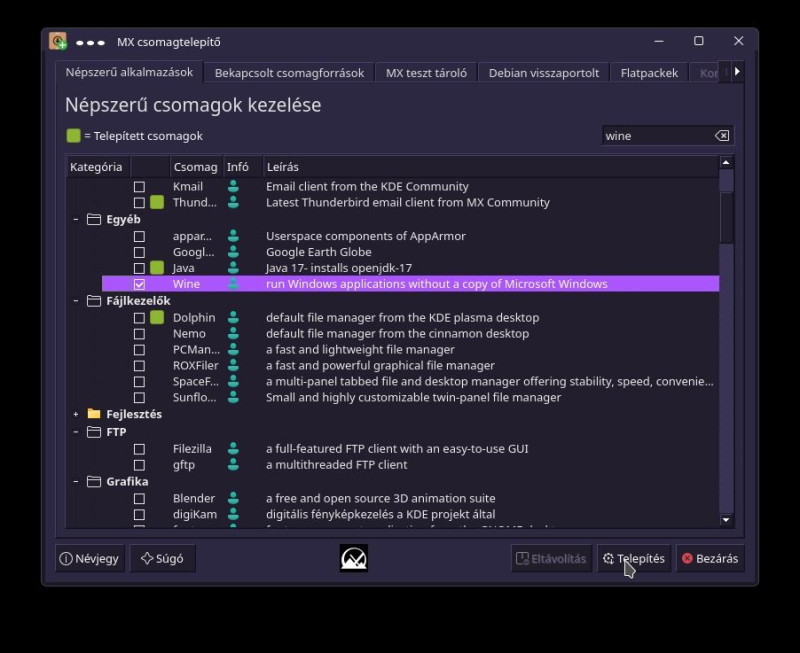Open info for Sunflower package
This screenshot has width=800, height=653.
click(x=233, y=397)
